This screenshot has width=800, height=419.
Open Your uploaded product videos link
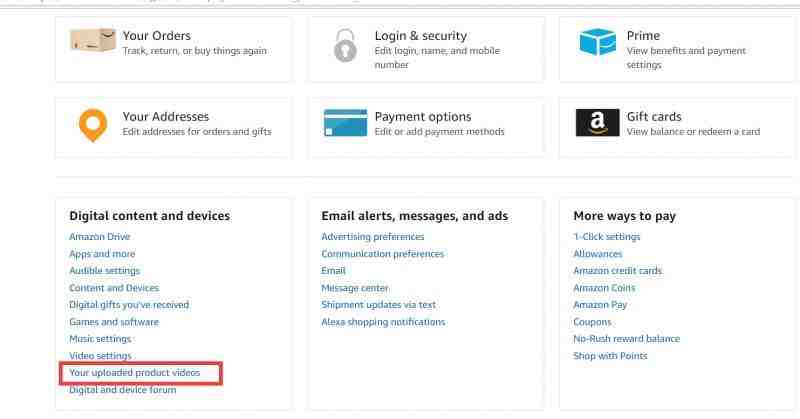[x=135, y=373]
